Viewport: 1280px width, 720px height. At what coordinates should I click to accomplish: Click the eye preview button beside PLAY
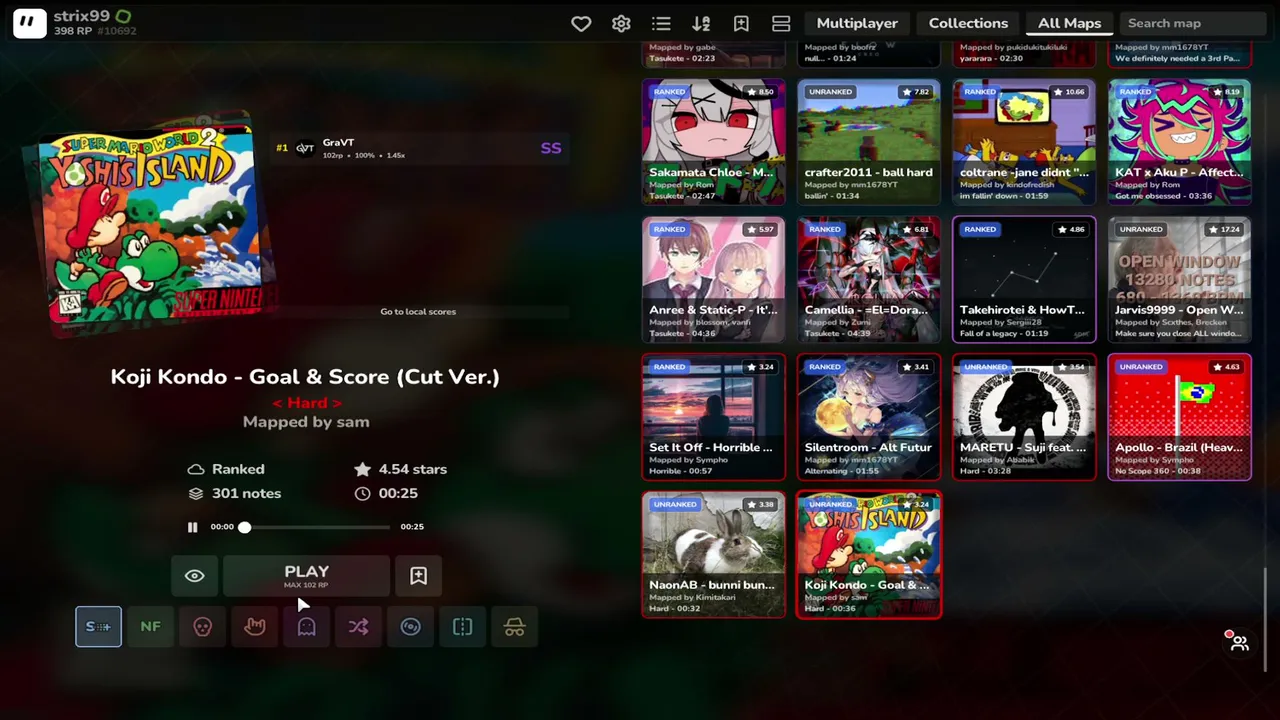pos(195,576)
